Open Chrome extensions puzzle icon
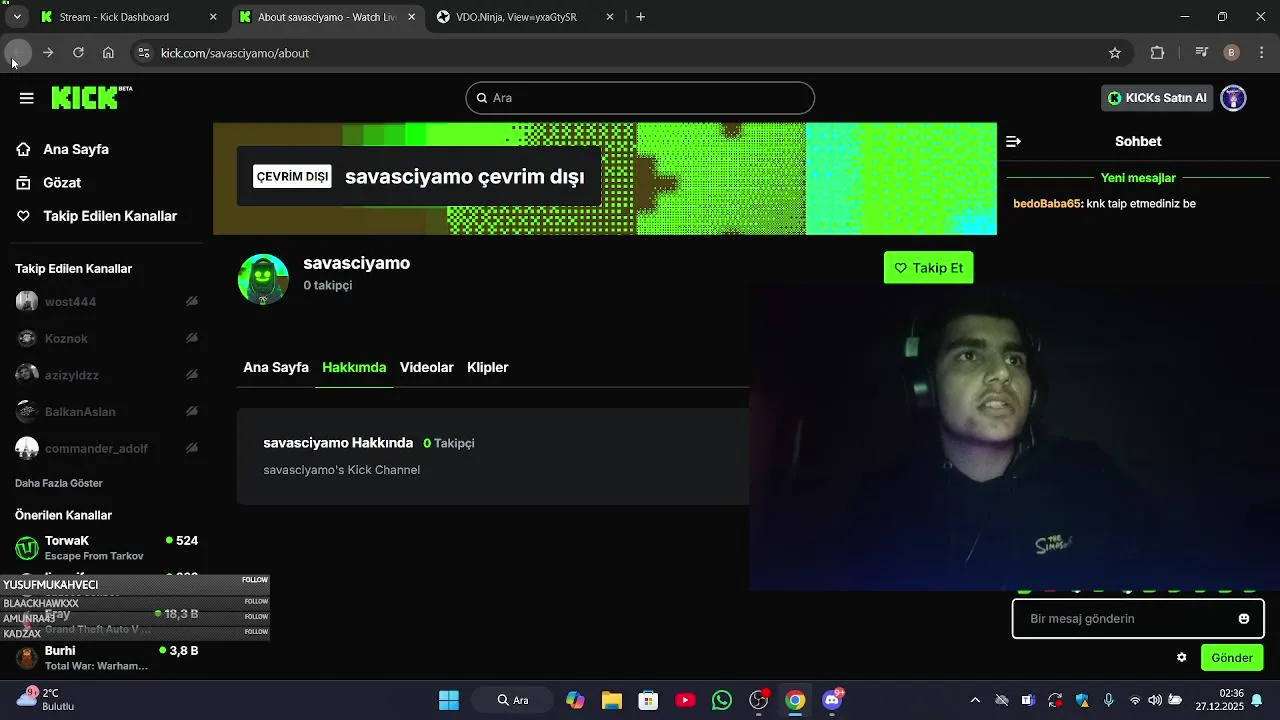The height and width of the screenshot is (720, 1280). [1158, 53]
